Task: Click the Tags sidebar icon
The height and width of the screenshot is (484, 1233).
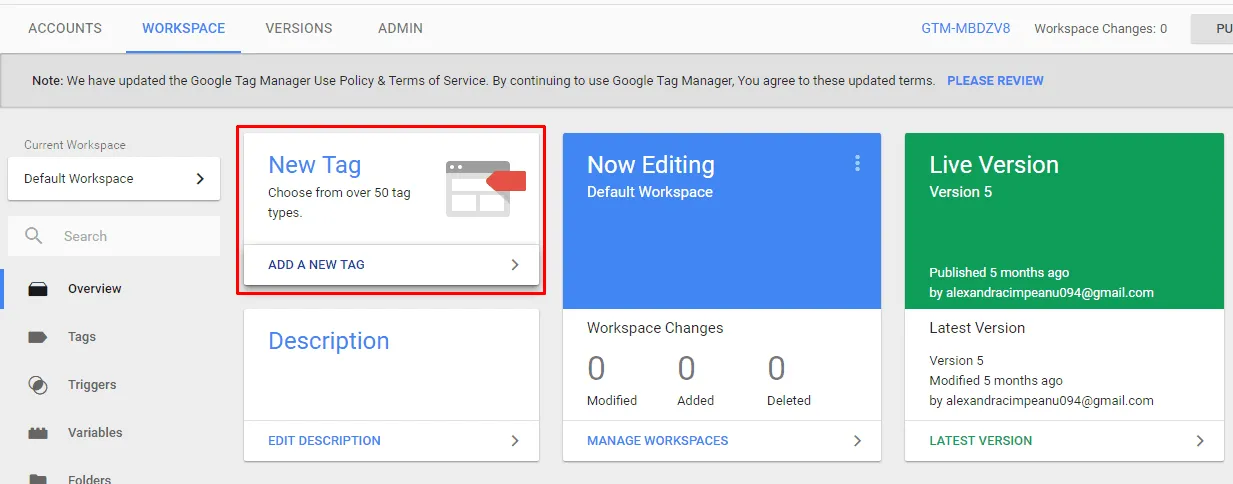Action: 38,337
